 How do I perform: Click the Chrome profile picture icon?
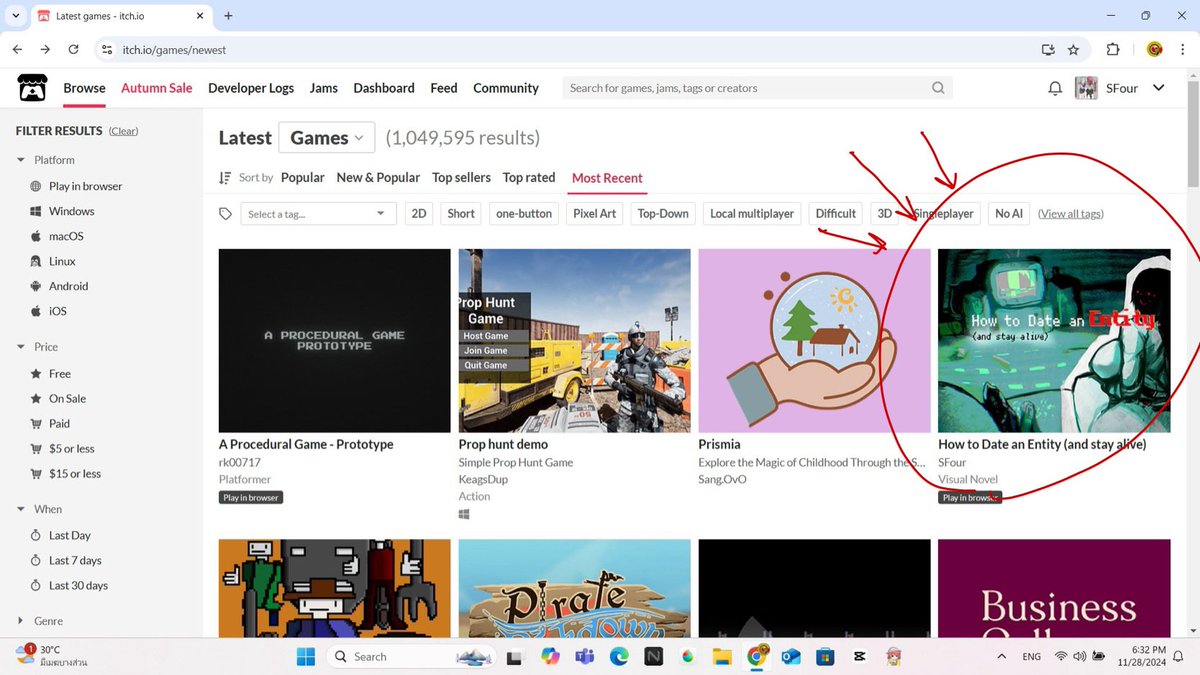pos(1154,49)
